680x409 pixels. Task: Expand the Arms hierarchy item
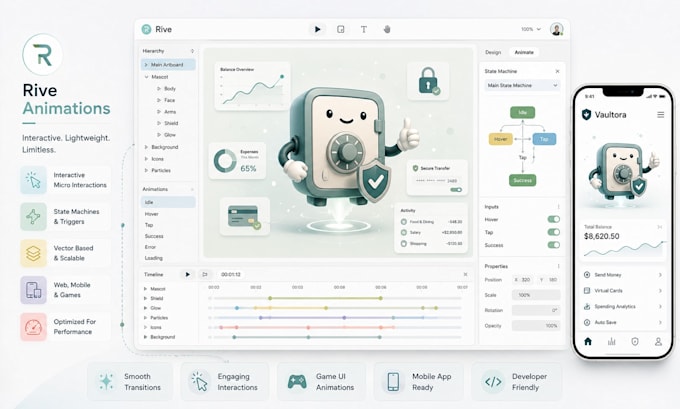click(159, 111)
